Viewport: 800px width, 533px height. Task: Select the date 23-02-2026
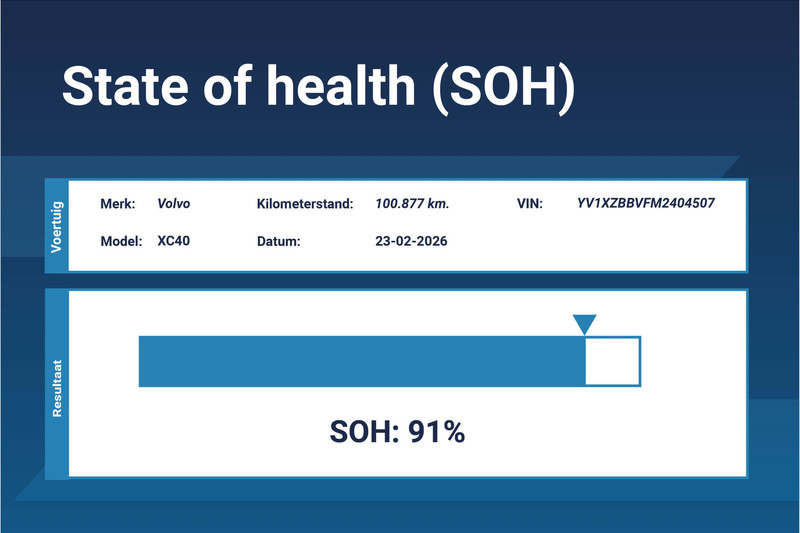point(412,242)
